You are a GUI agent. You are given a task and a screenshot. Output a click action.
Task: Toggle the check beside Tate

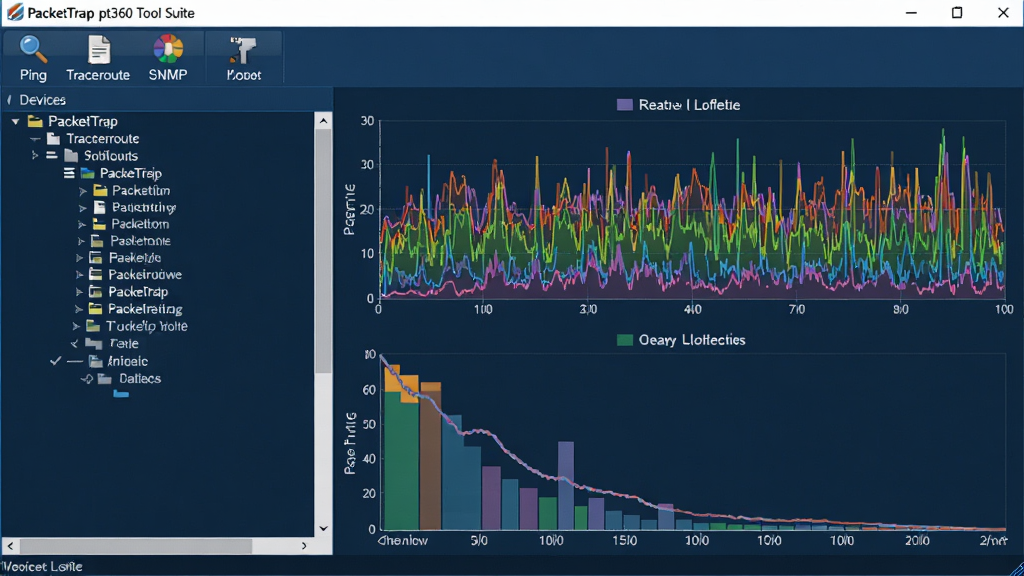pos(74,344)
